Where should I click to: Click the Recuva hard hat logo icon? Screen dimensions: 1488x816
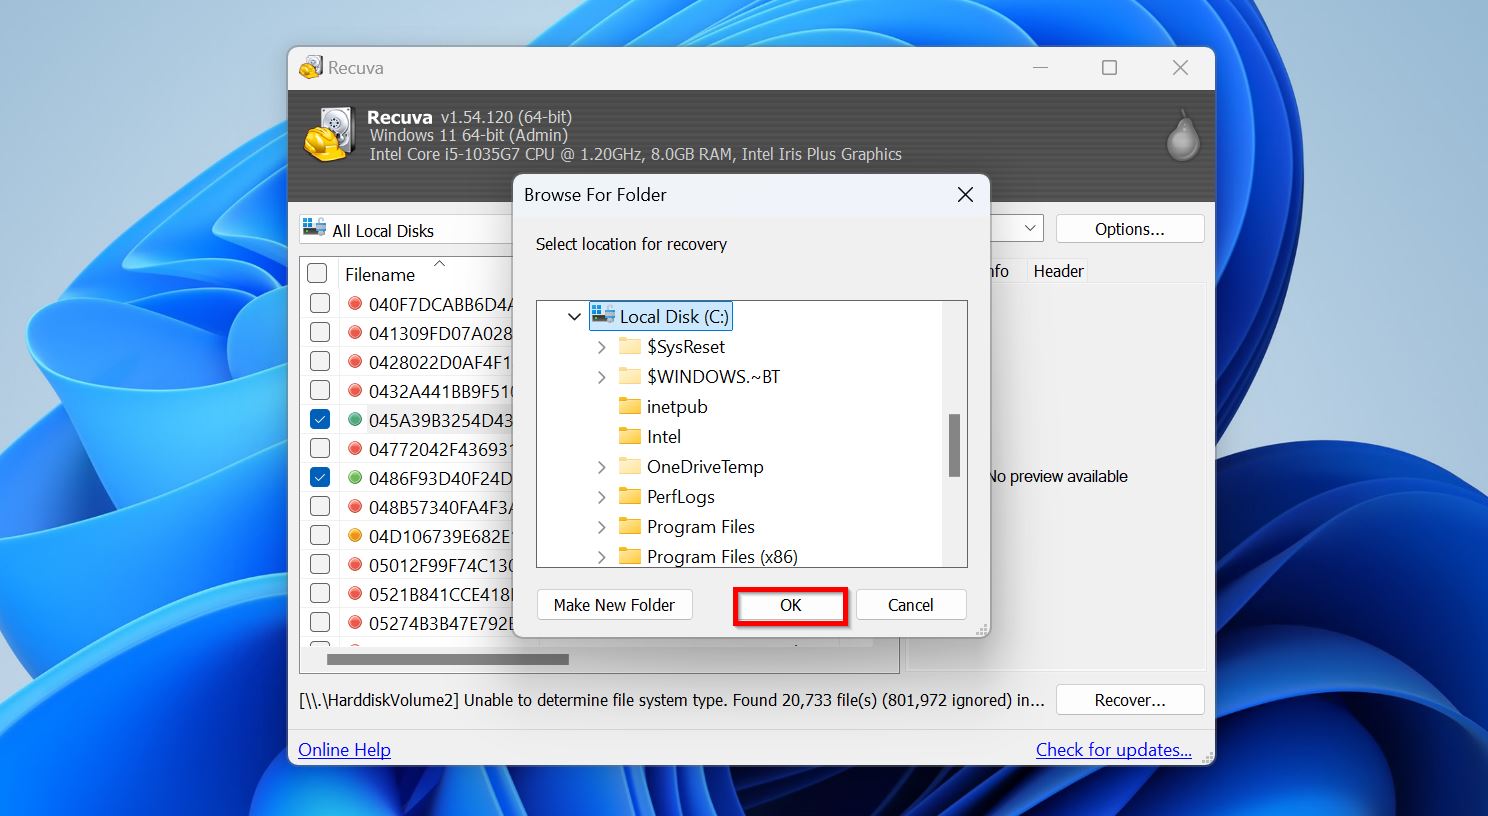tap(329, 135)
